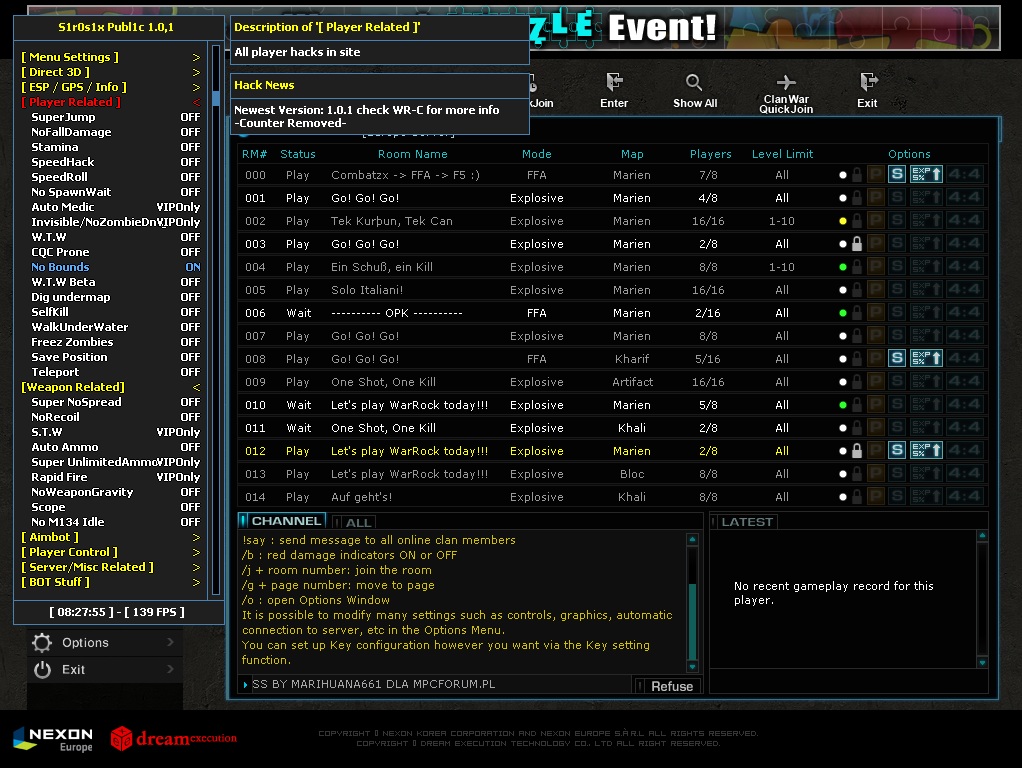
Task: Click the yellow ping dot in room 002 row
Action: (843, 221)
